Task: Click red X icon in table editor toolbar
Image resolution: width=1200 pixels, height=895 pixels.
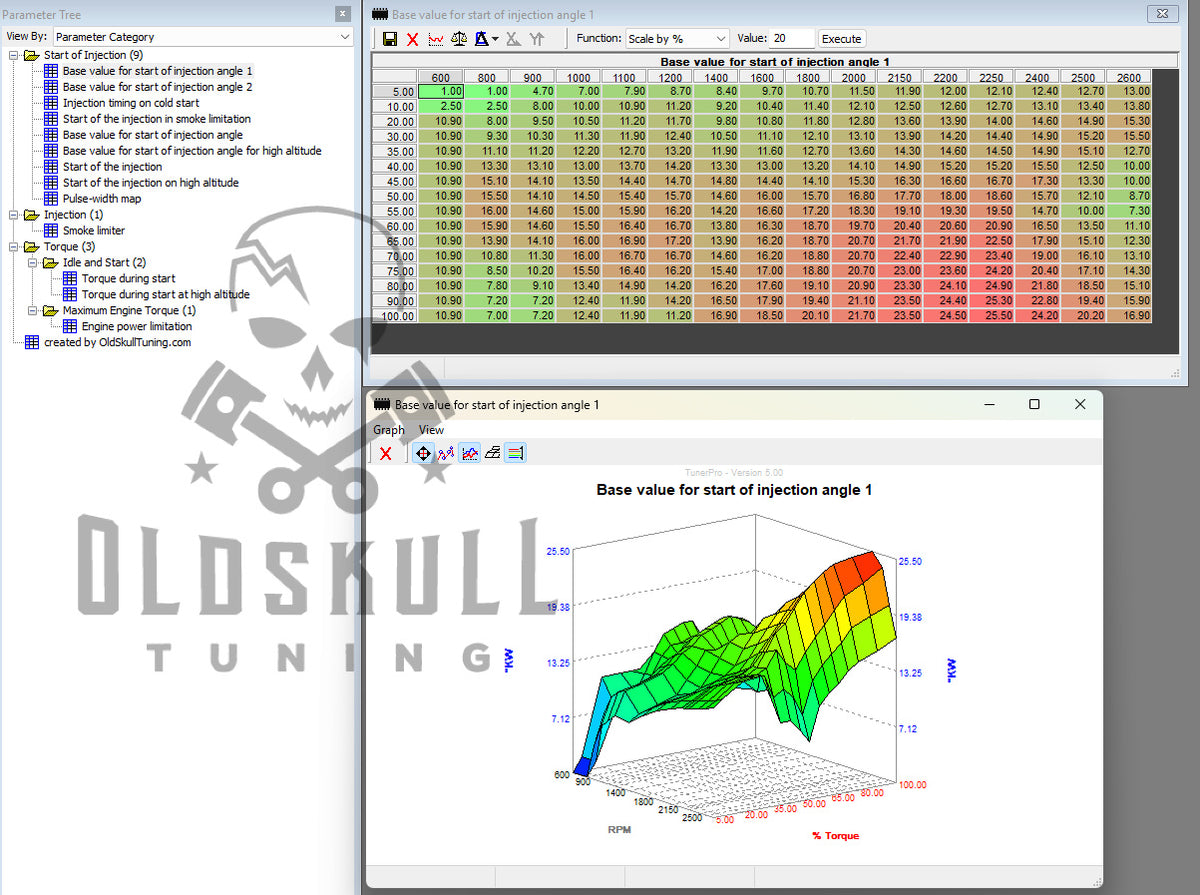Action: [412, 39]
